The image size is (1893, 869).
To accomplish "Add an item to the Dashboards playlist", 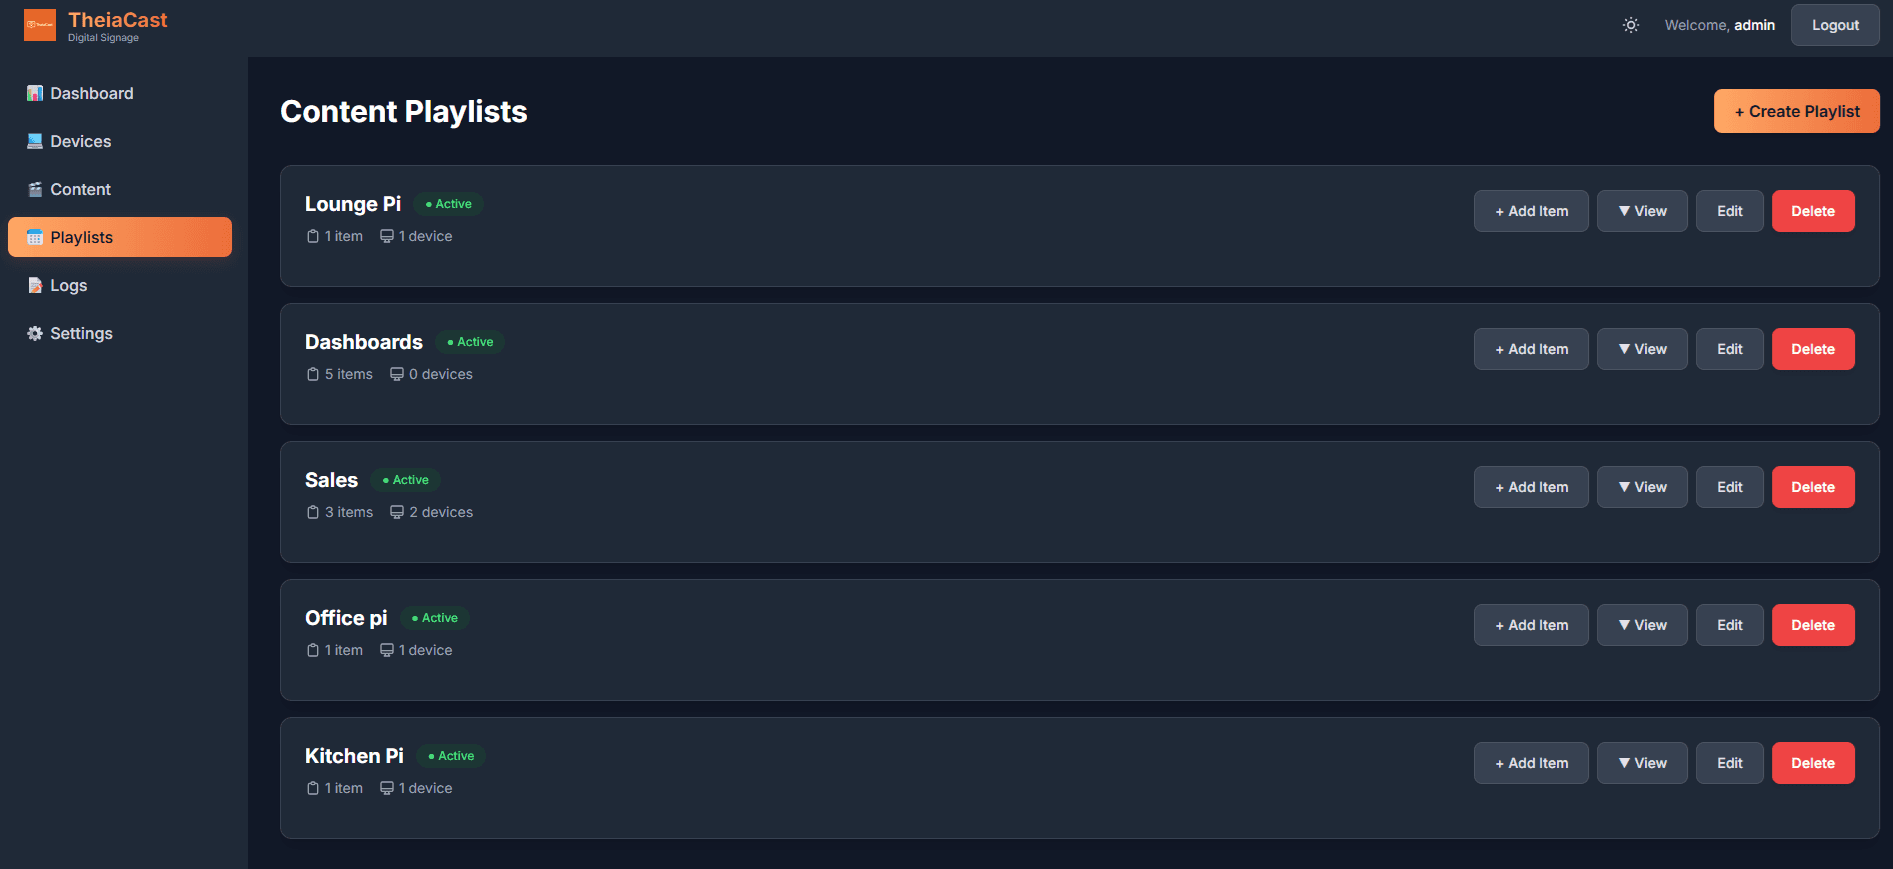I will click(x=1530, y=349).
